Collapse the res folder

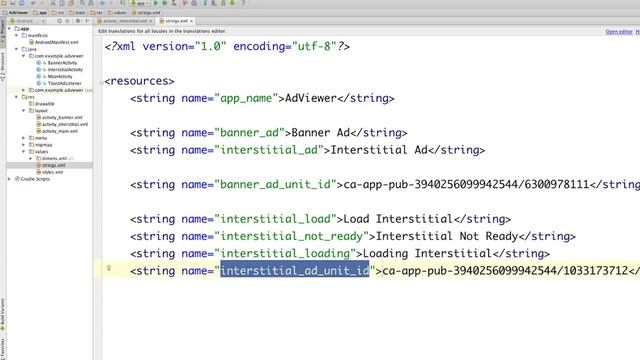coord(16,97)
